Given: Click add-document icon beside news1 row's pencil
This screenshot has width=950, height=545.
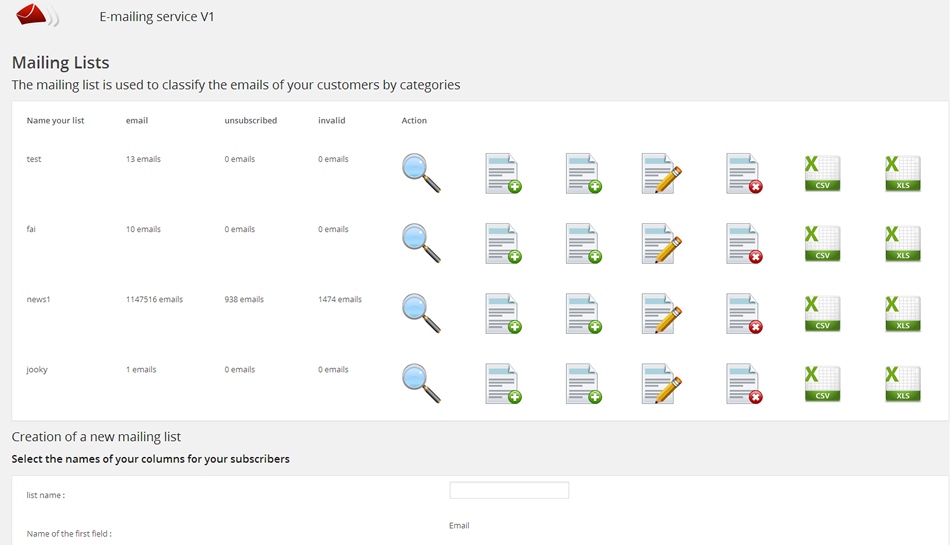Looking at the screenshot, I should click(x=583, y=314).
